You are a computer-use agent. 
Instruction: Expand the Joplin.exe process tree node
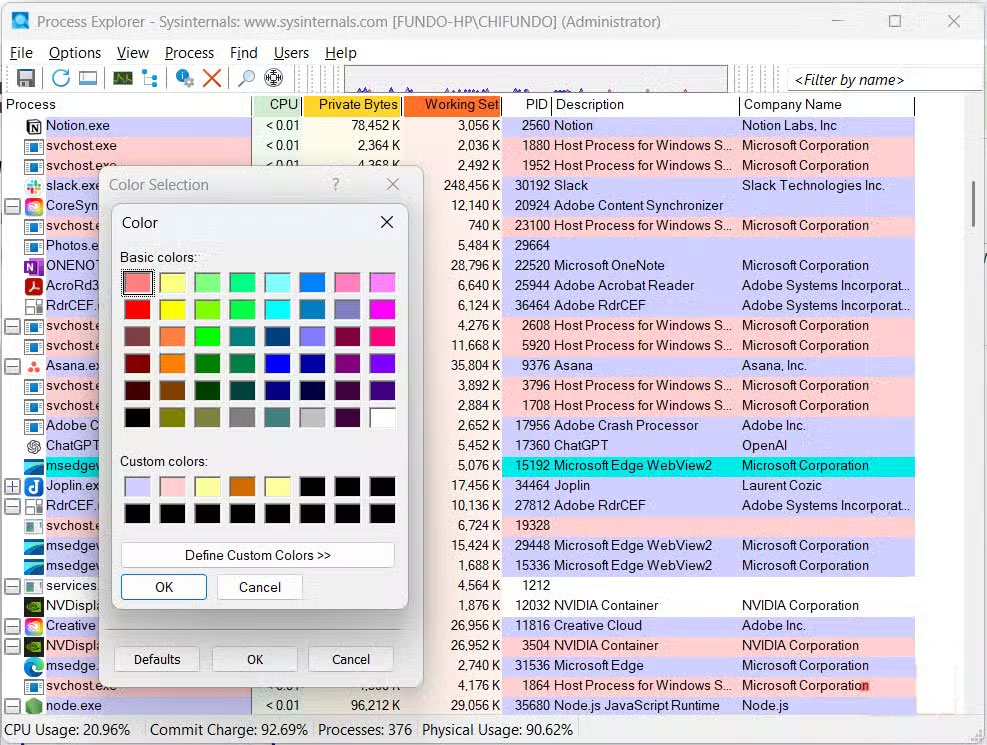pyautogui.click(x=12, y=486)
